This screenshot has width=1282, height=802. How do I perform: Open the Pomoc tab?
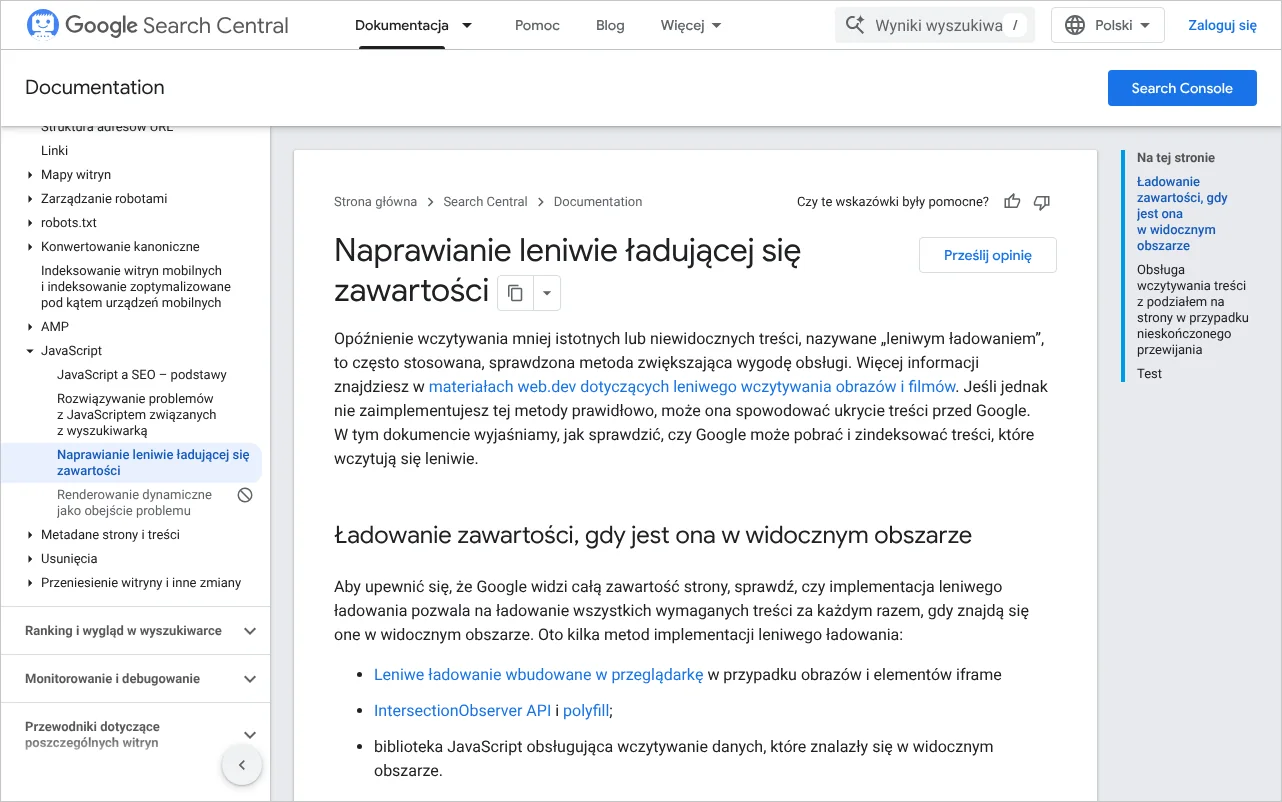coord(537,25)
